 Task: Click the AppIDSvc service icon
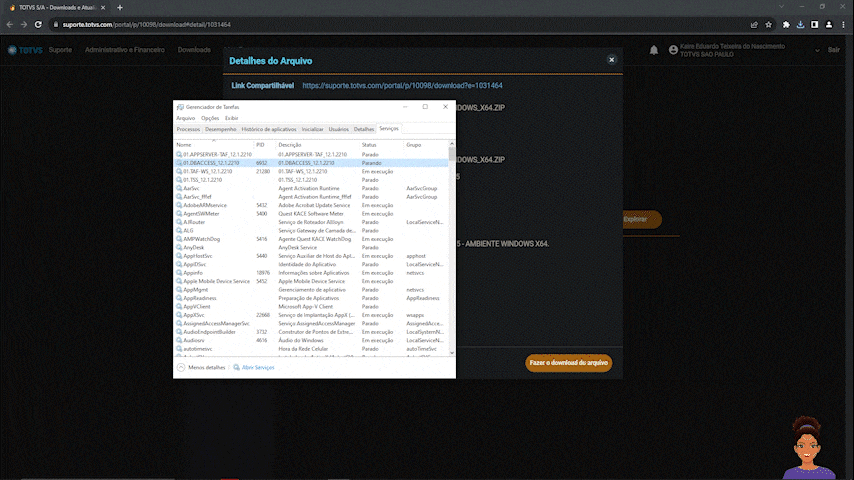tap(179, 264)
